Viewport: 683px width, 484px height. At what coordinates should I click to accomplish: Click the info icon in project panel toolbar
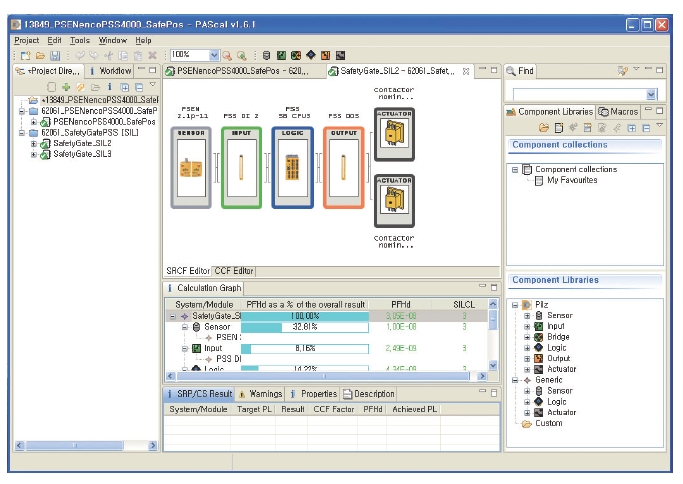110,87
